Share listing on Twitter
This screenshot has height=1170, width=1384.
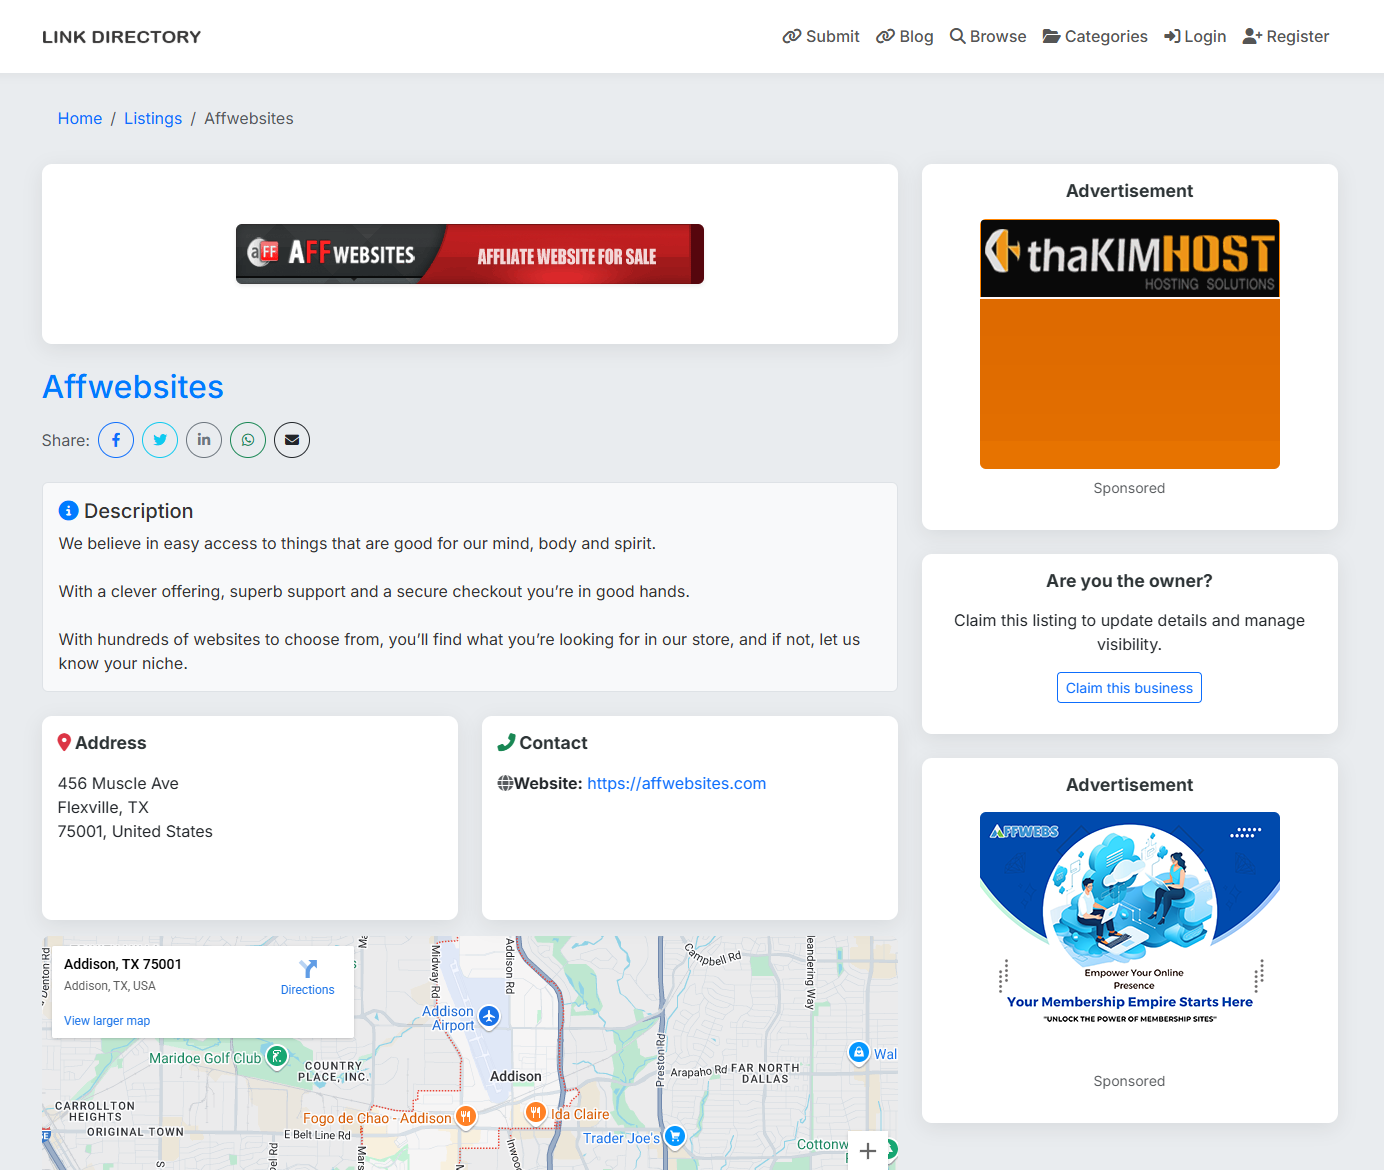click(160, 440)
